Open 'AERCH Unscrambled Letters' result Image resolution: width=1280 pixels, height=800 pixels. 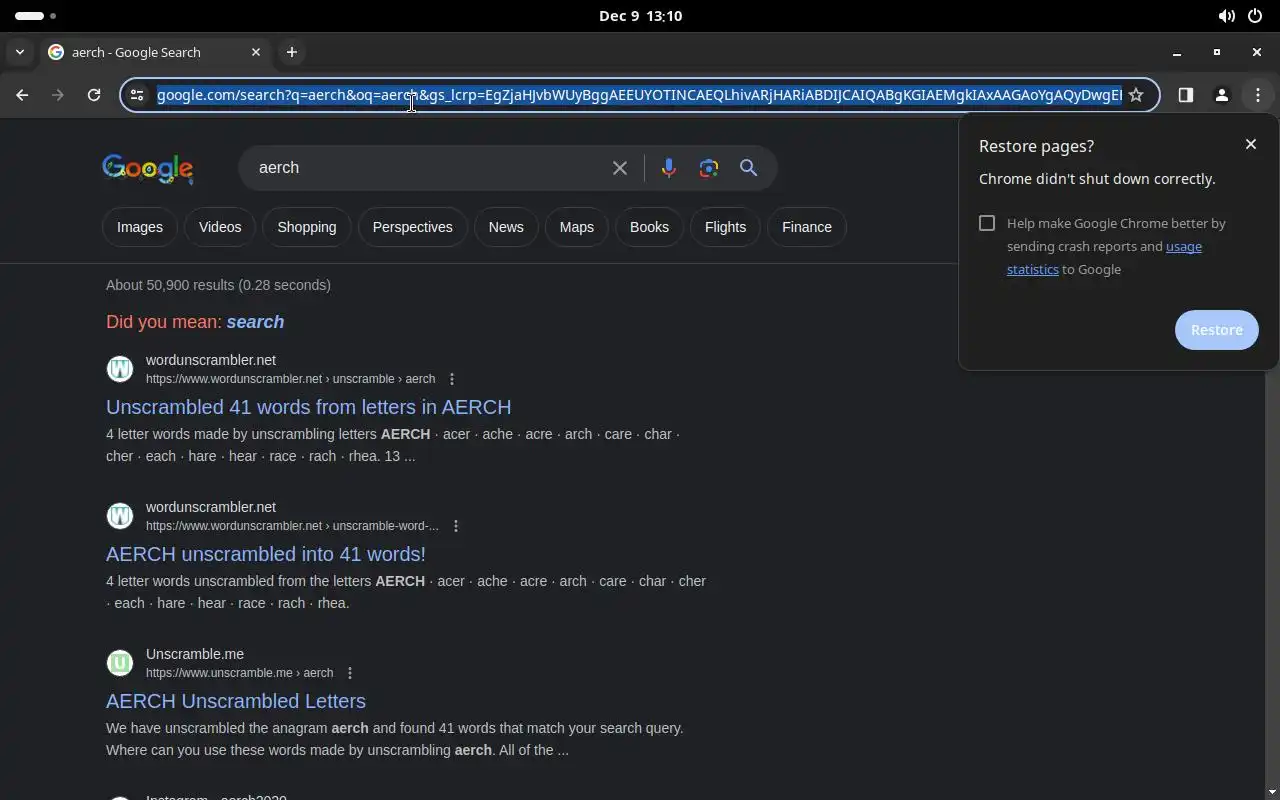tap(236, 701)
